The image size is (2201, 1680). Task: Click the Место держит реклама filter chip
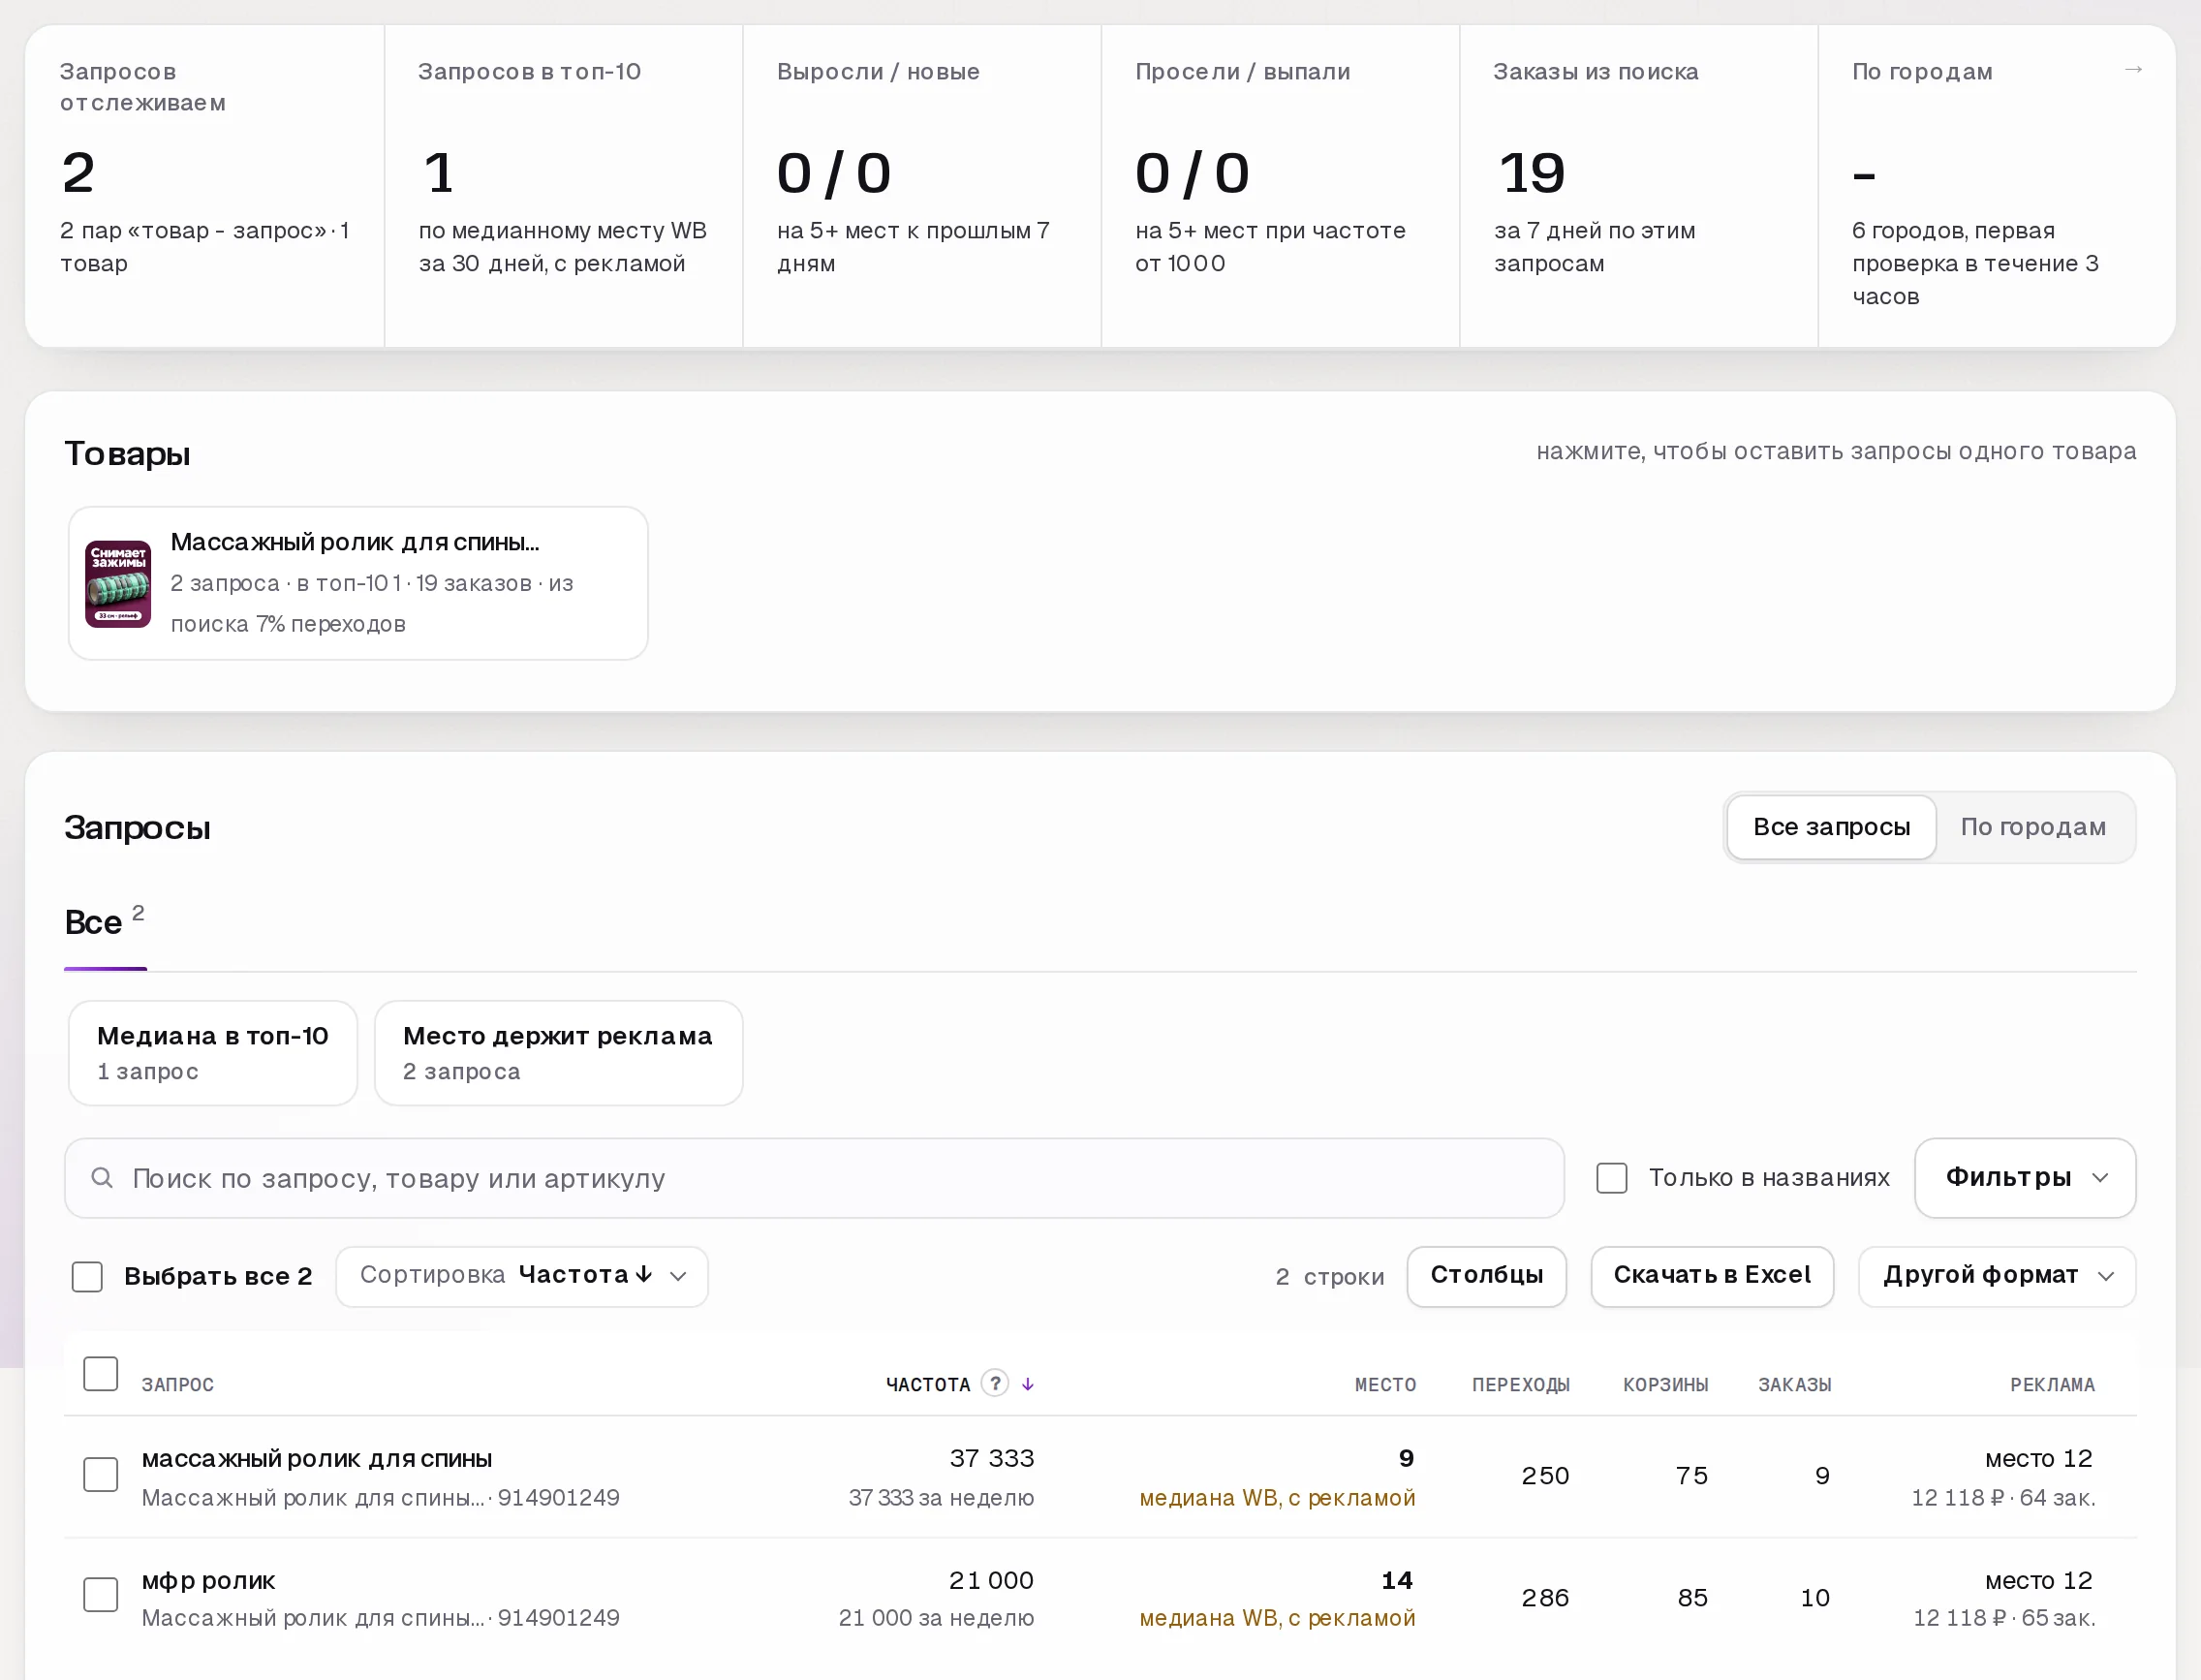558,1053
